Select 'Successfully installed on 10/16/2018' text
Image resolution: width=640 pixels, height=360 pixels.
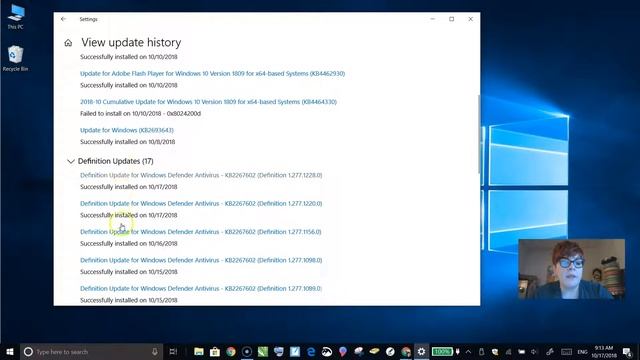tap(129, 243)
